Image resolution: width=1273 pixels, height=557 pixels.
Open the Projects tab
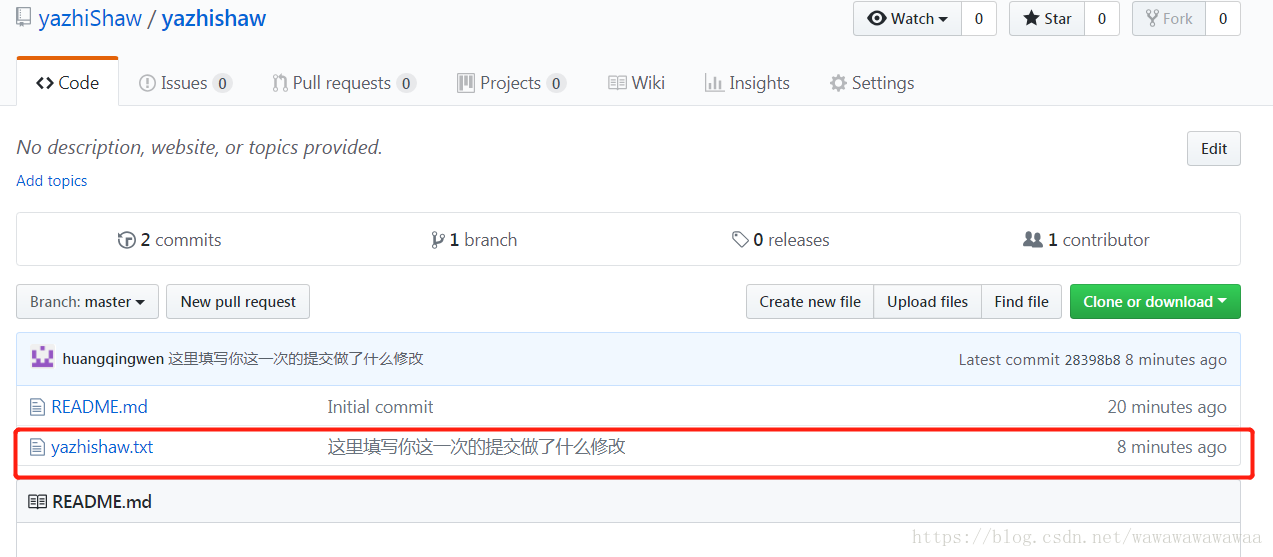click(x=511, y=83)
